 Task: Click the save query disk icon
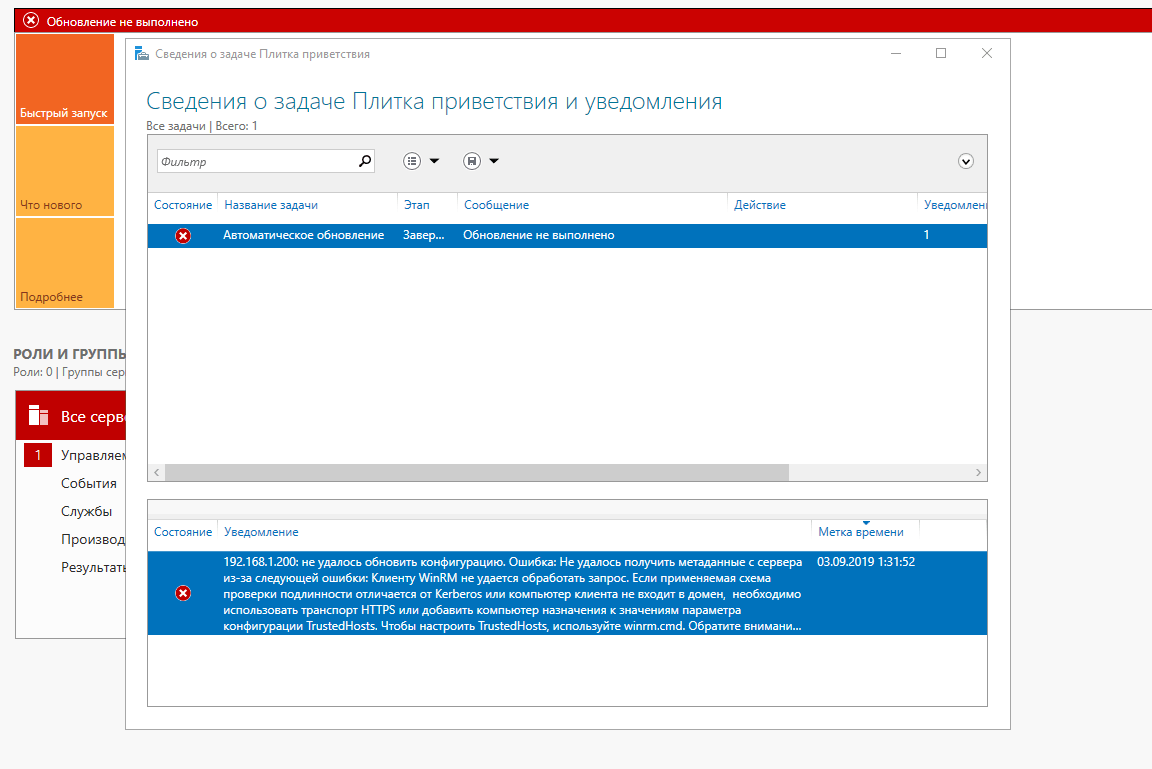[472, 161]
